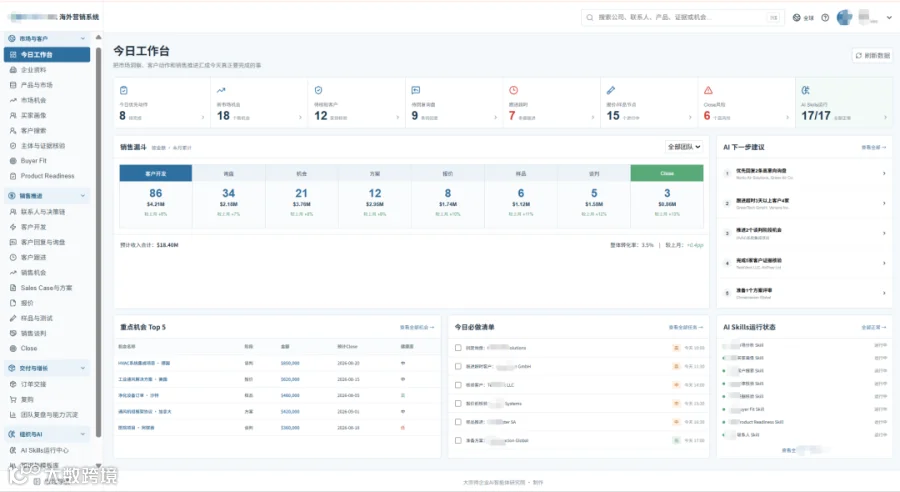This screenshot has width=900, height=492.
Task: Click the globe 全球 region icon
Action: tap(797, 18)
